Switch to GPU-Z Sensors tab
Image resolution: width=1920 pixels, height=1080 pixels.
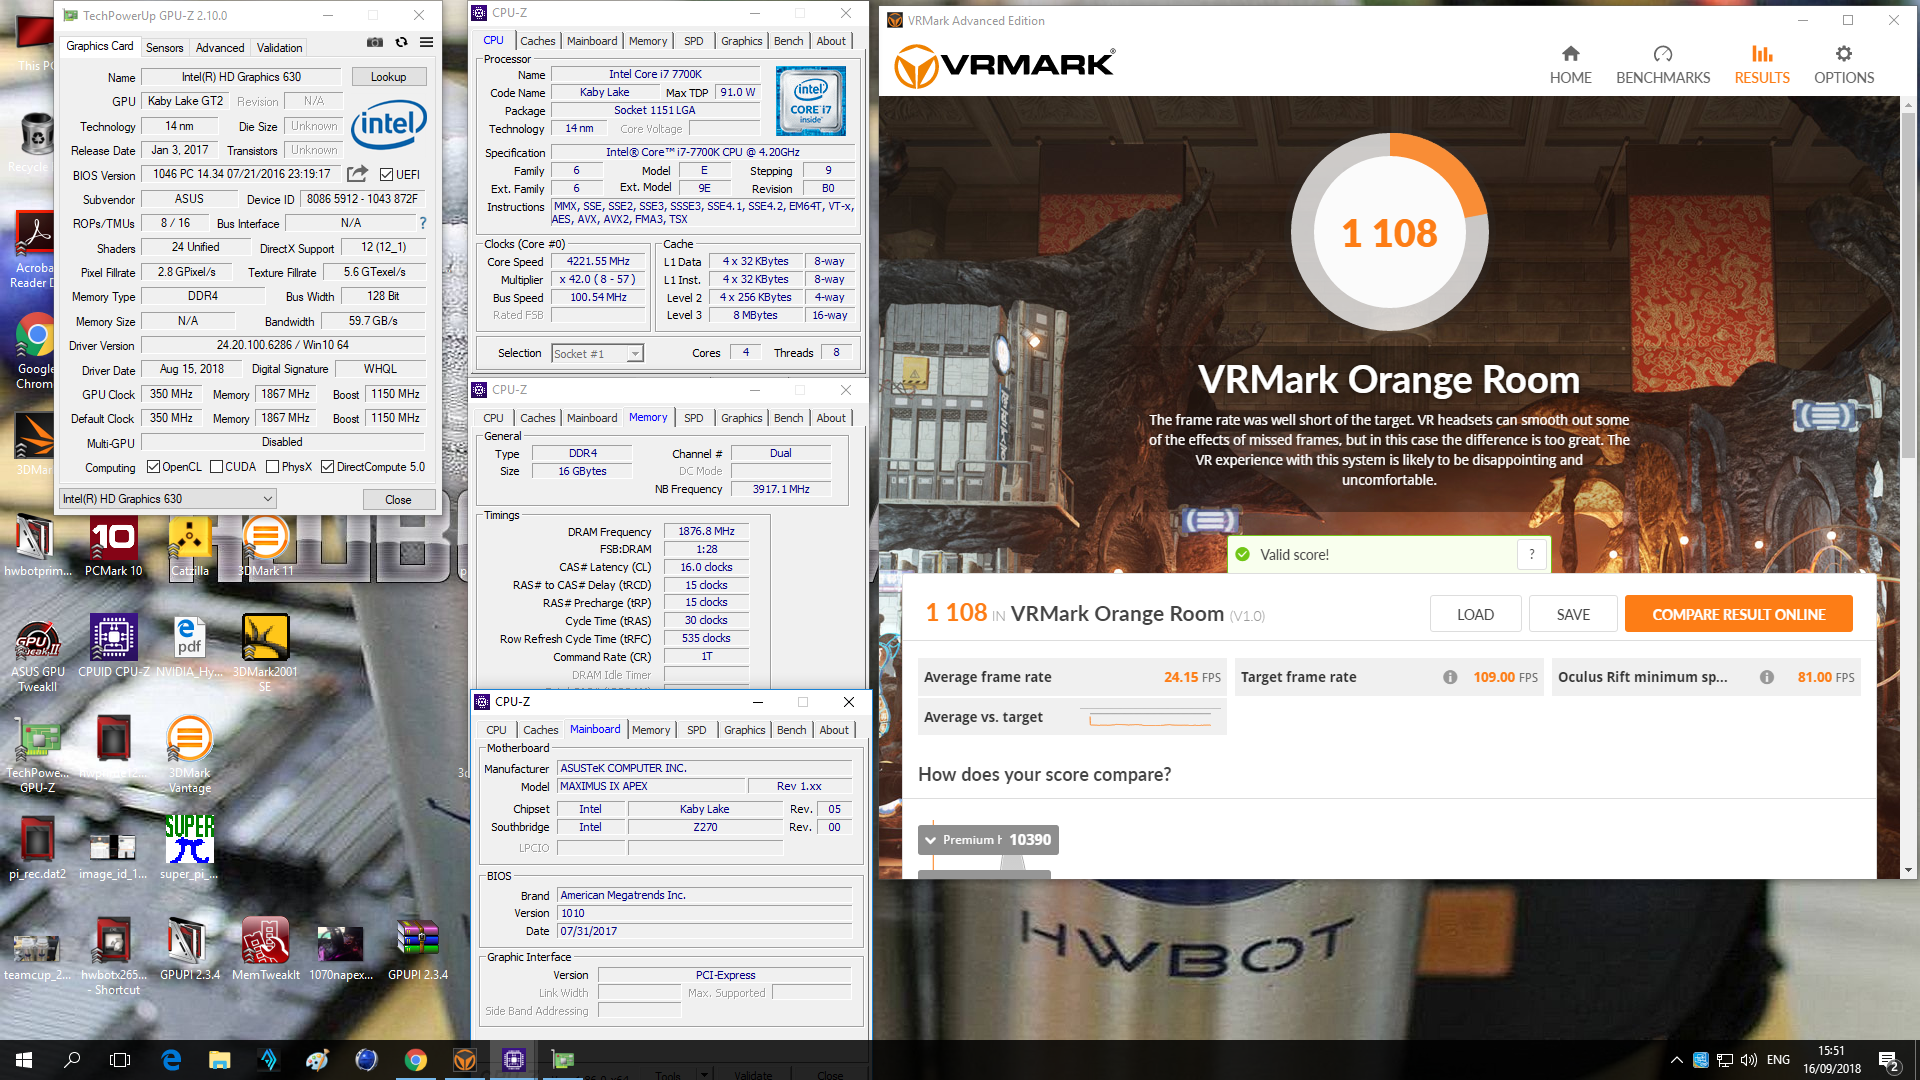[x=164, y=47]
